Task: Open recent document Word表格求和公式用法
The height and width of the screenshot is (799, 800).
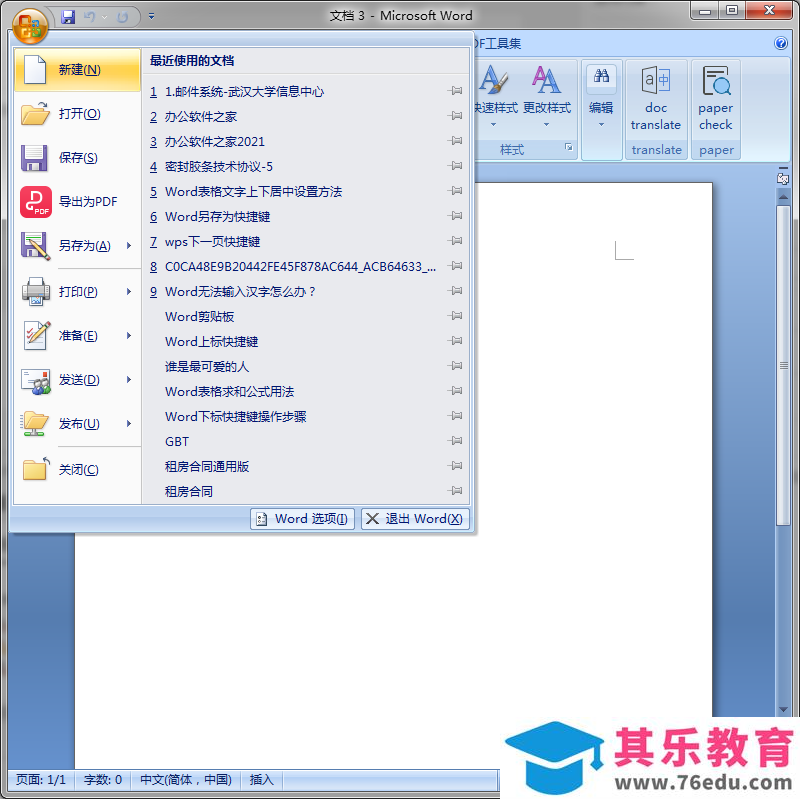Action: pos(229,392)
